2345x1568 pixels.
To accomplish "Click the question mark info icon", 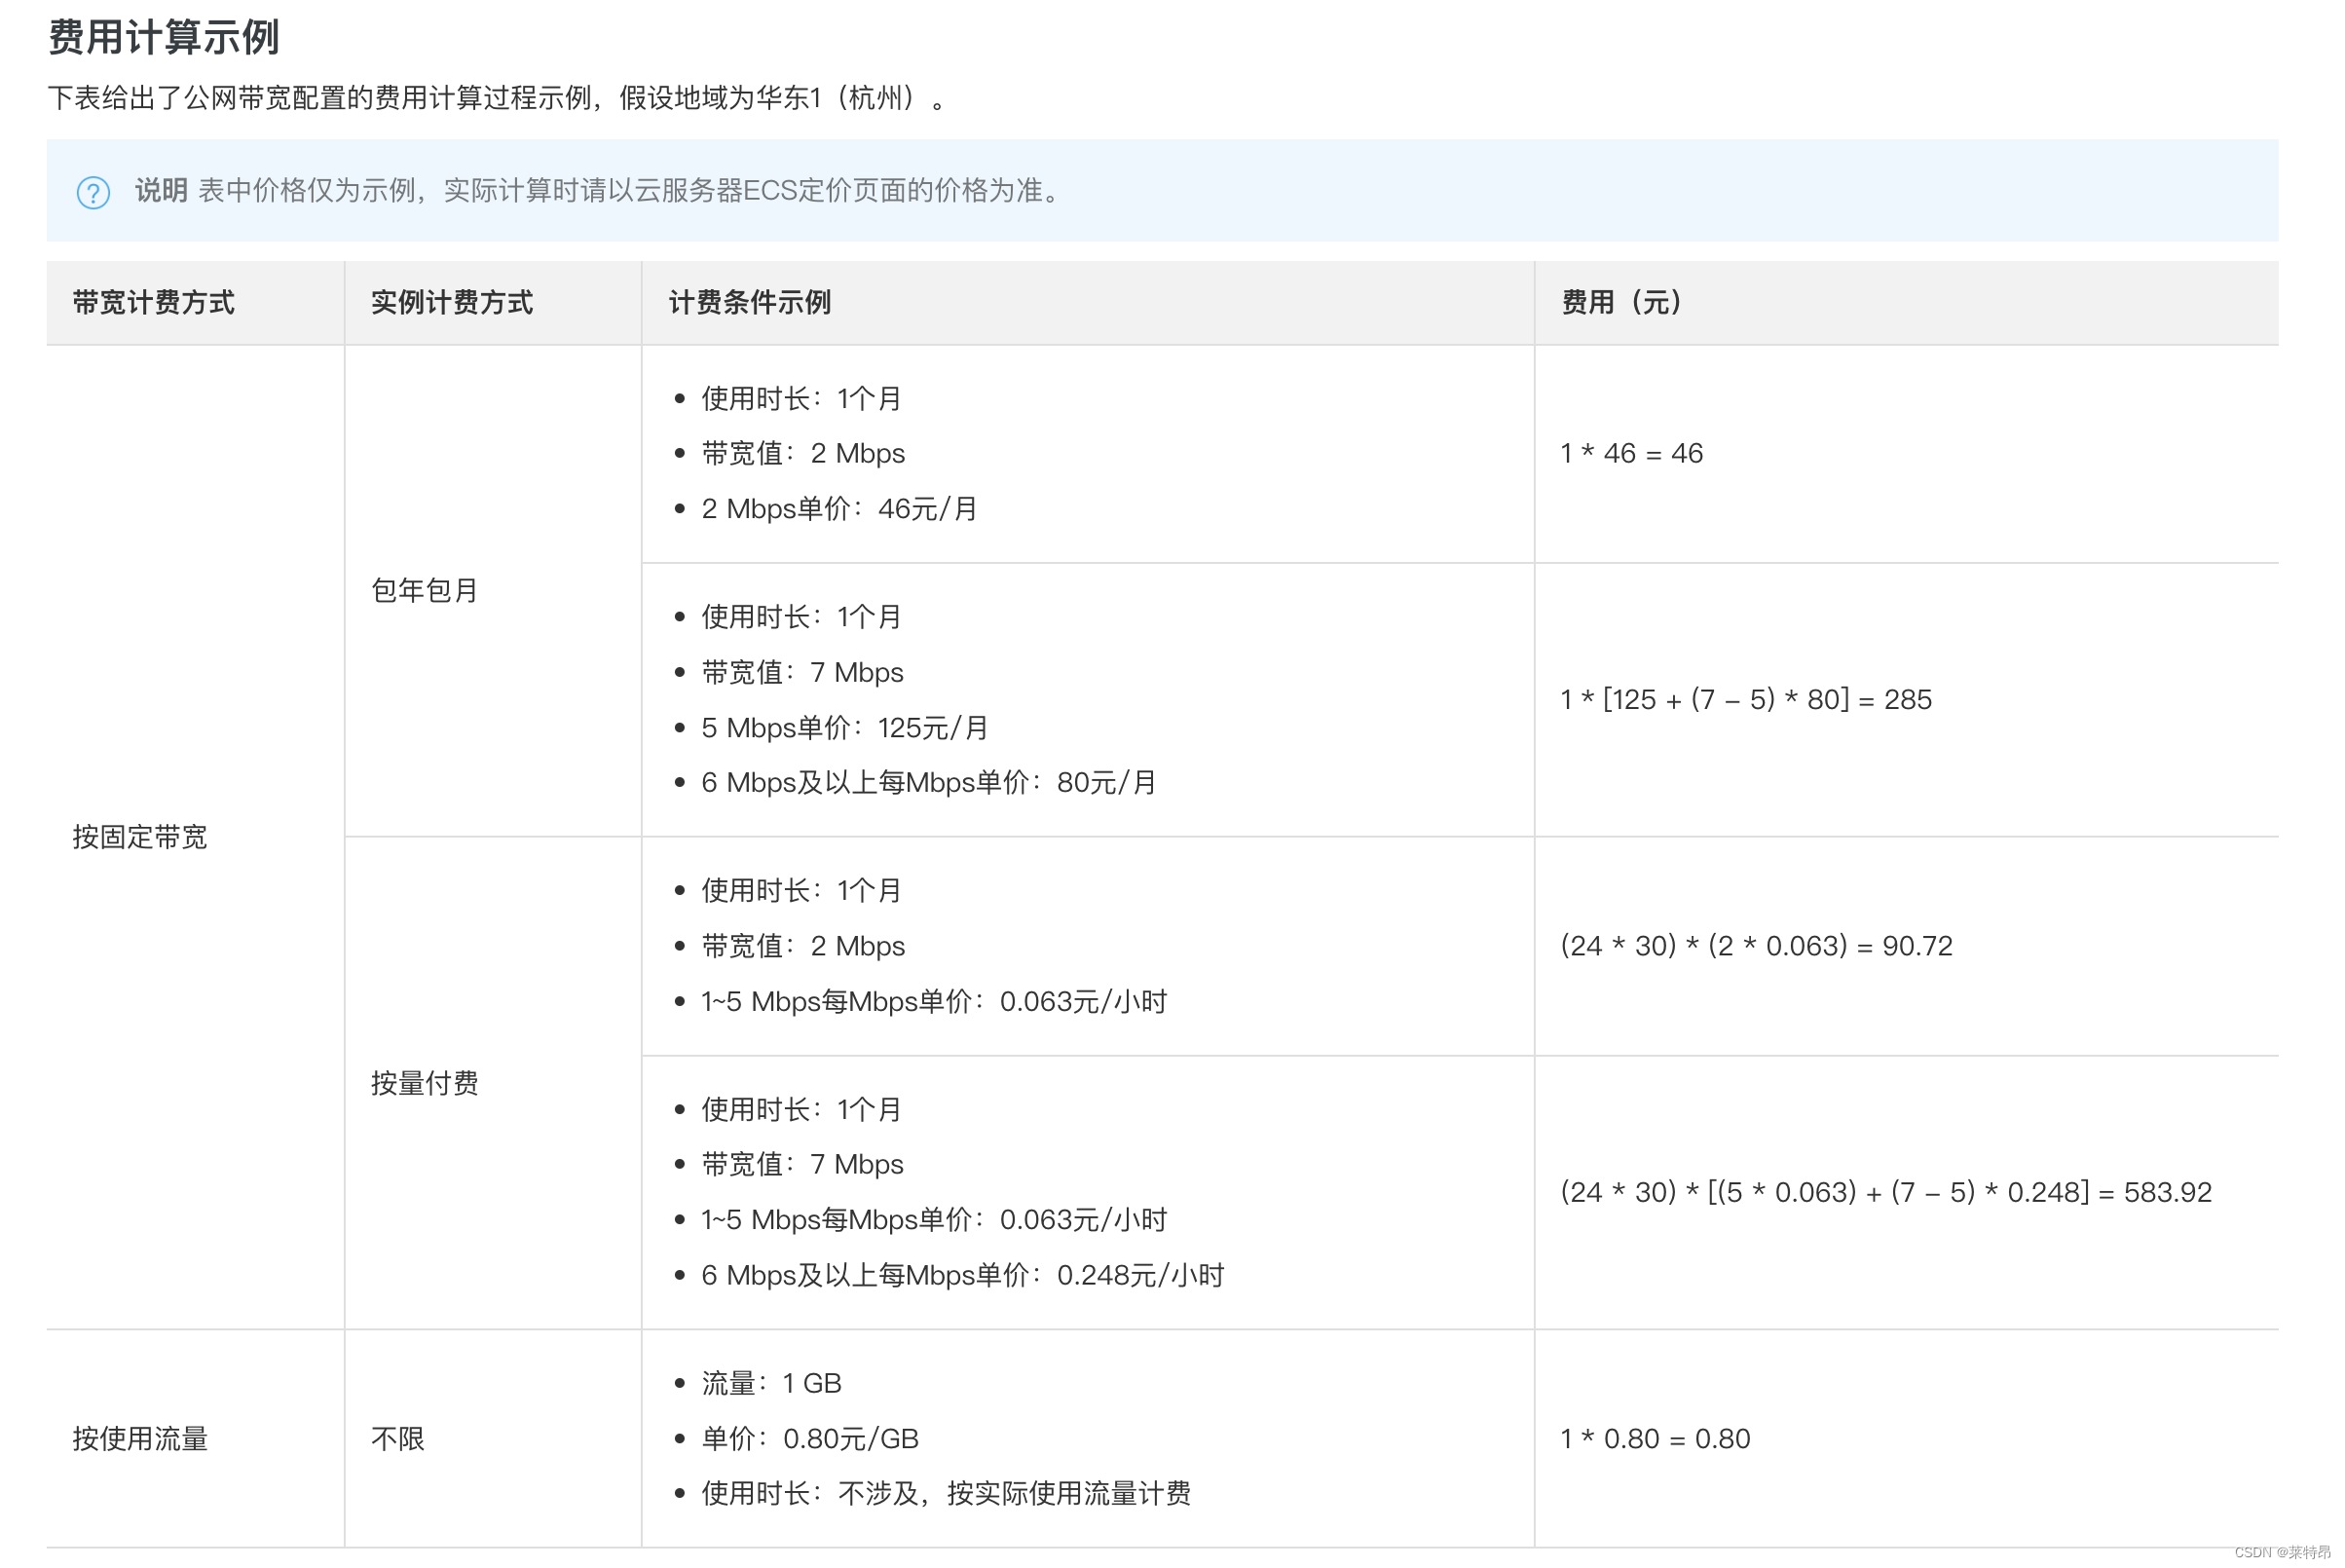I will click(93, 192).
